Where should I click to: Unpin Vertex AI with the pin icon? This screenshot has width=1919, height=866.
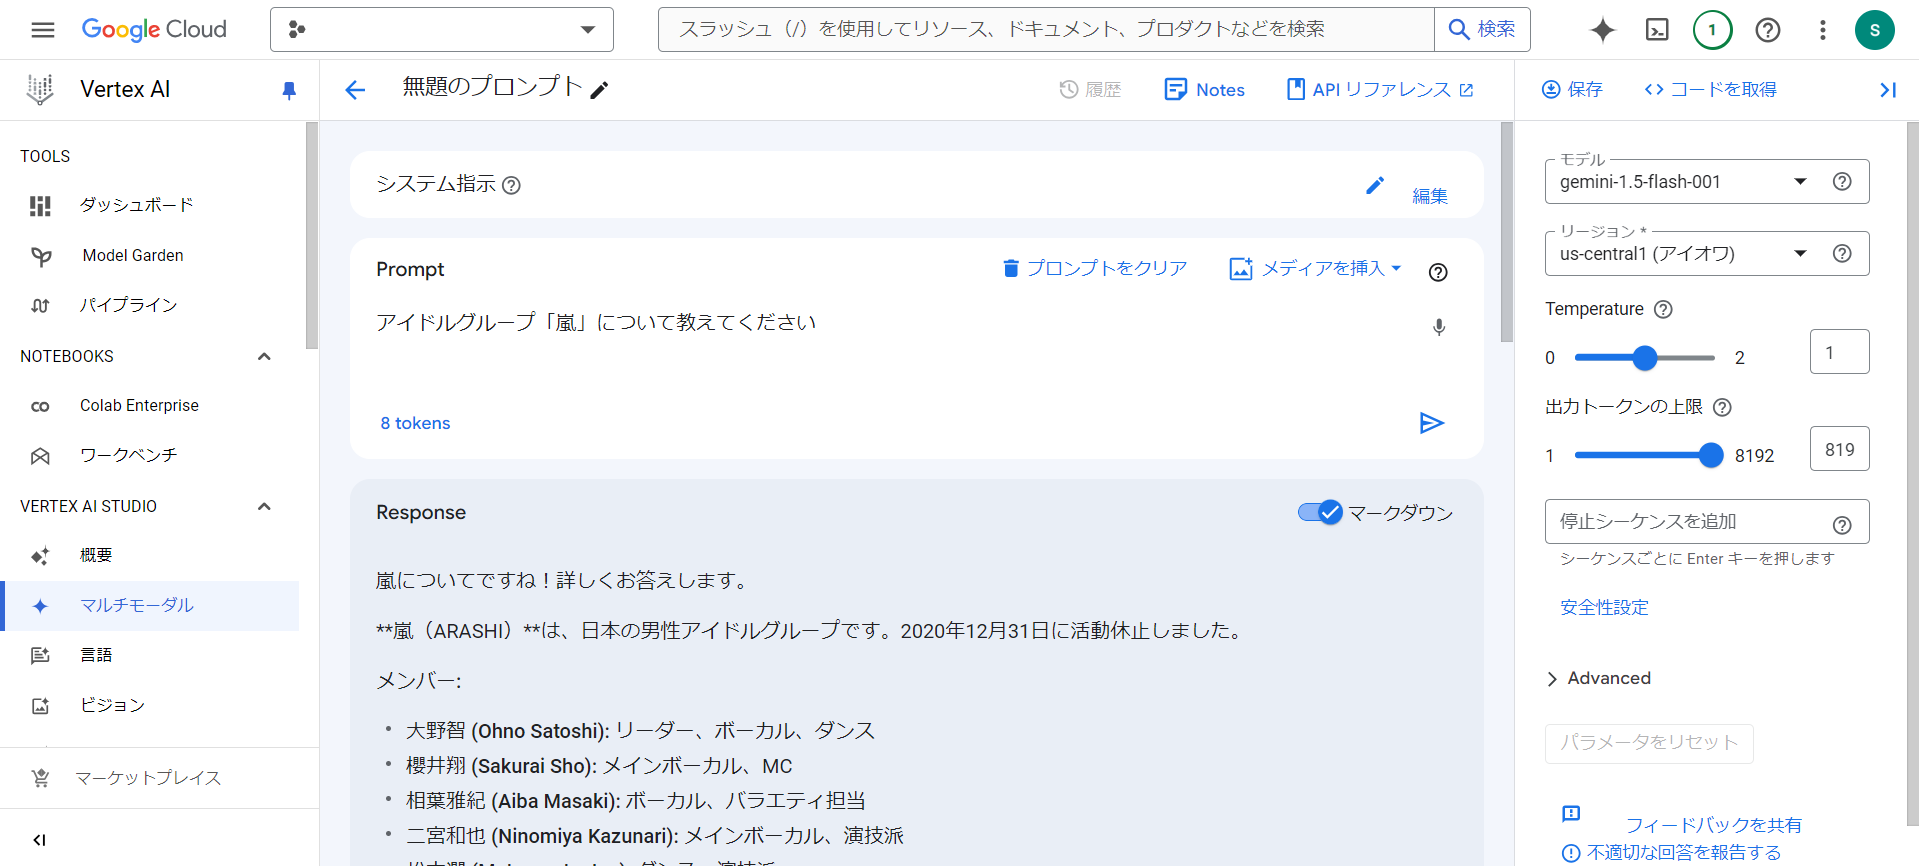point(289,90)
